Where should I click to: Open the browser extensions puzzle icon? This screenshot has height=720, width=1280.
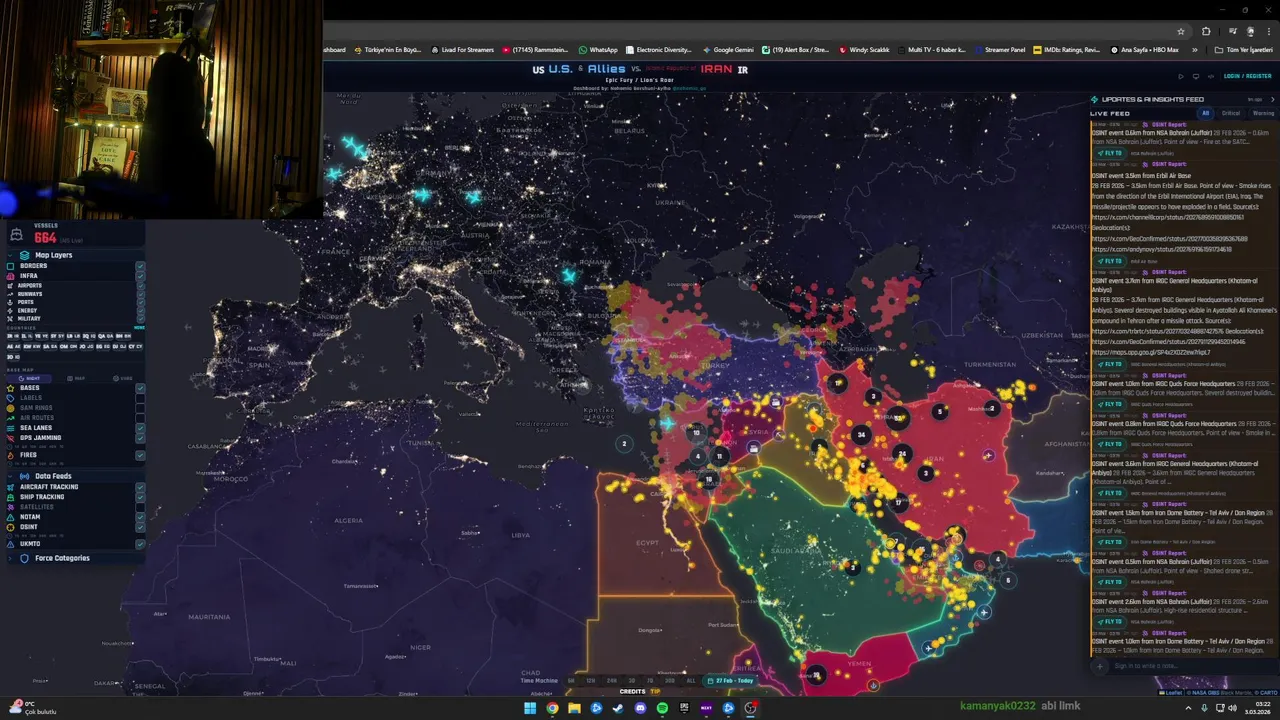pyautogui.click(x=1205, y=31)
